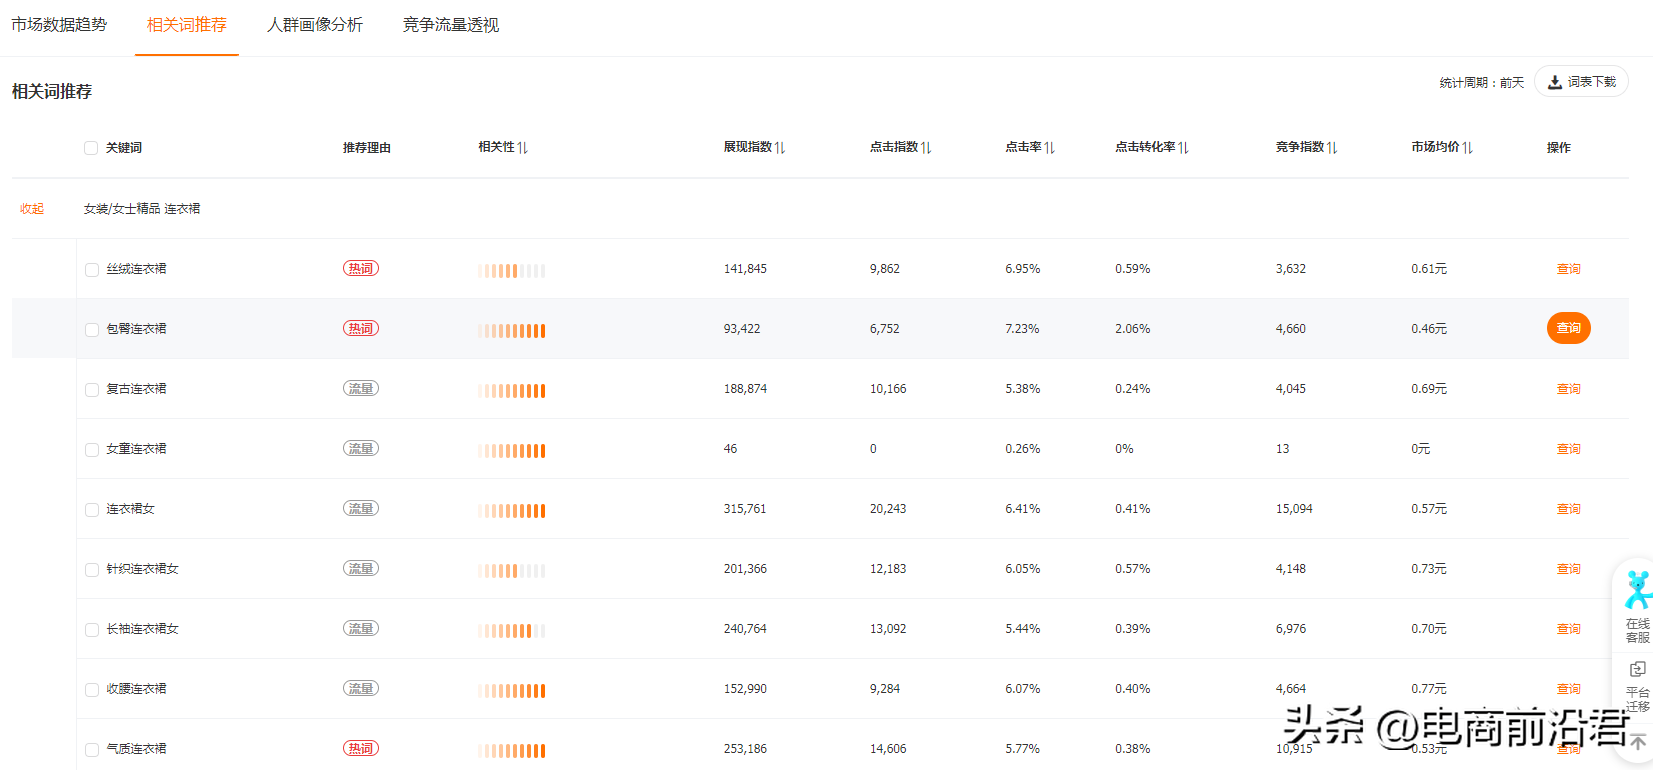Click 热词 tag on 包臀连衣裙 row
Viewport: 1653px width, 770px height.
coord(361,328)
